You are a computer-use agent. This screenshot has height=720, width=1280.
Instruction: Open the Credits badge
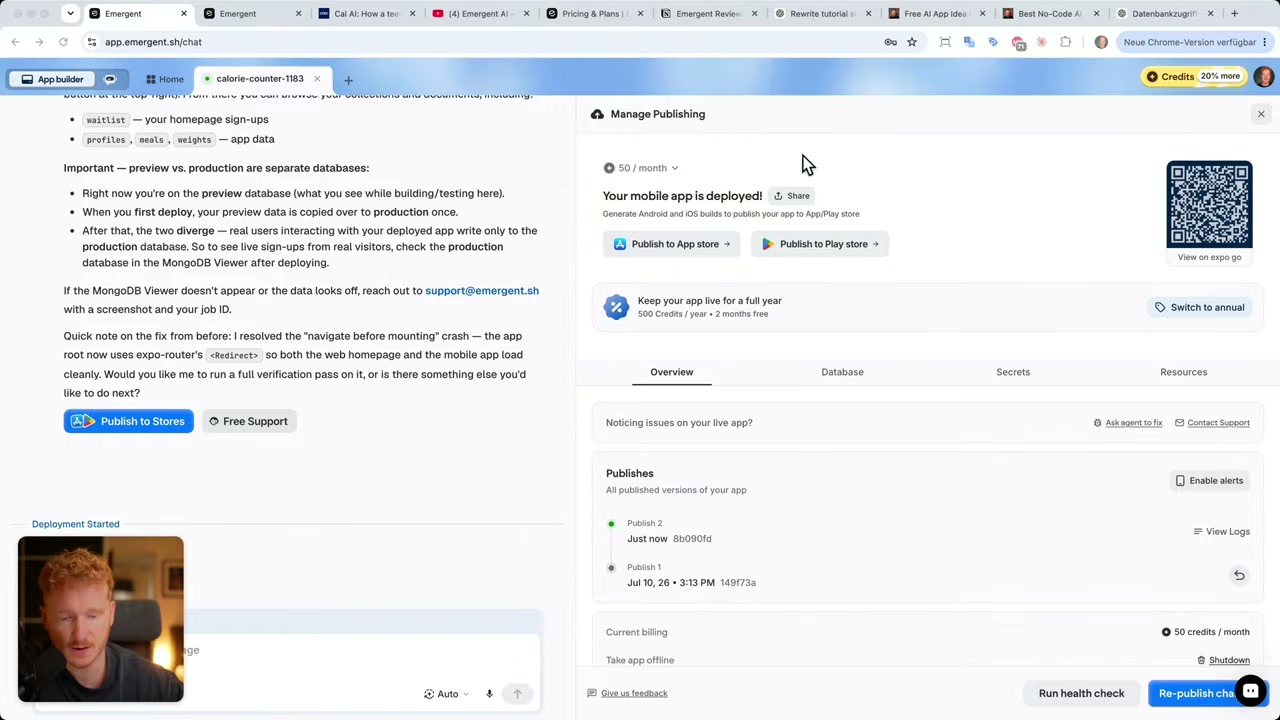[x=1193, y=76]
